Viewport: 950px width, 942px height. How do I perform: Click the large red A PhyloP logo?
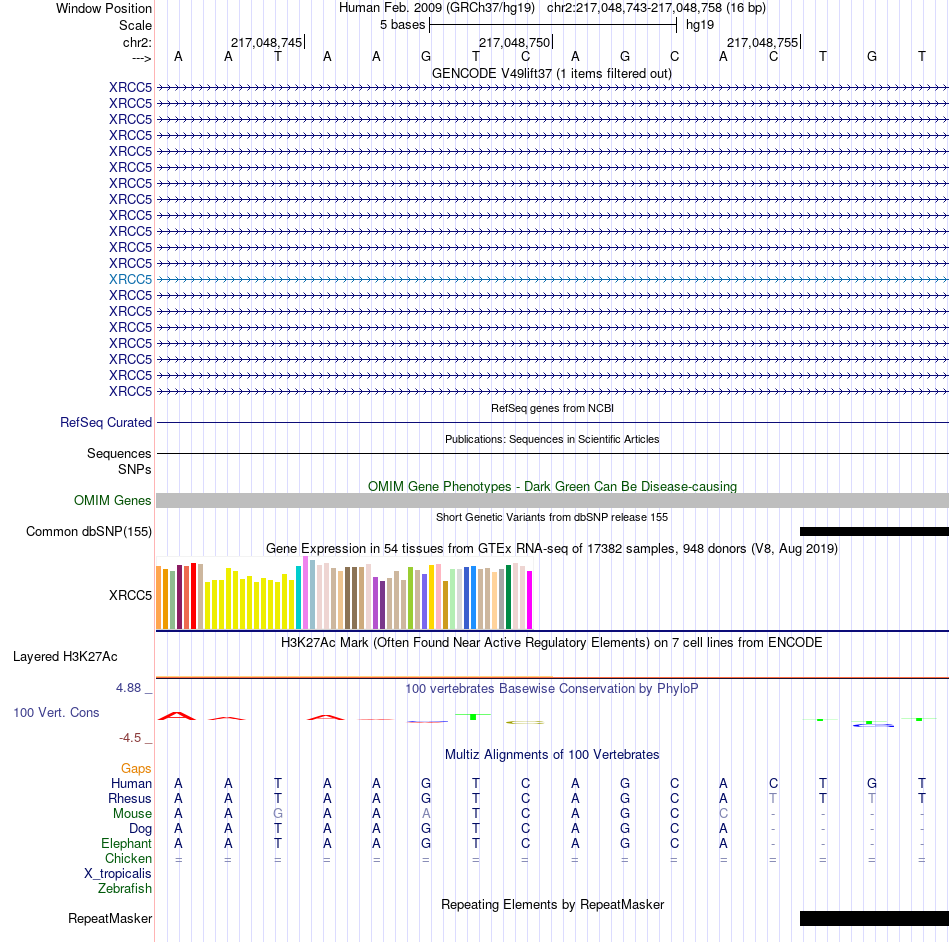click(177, 716)
